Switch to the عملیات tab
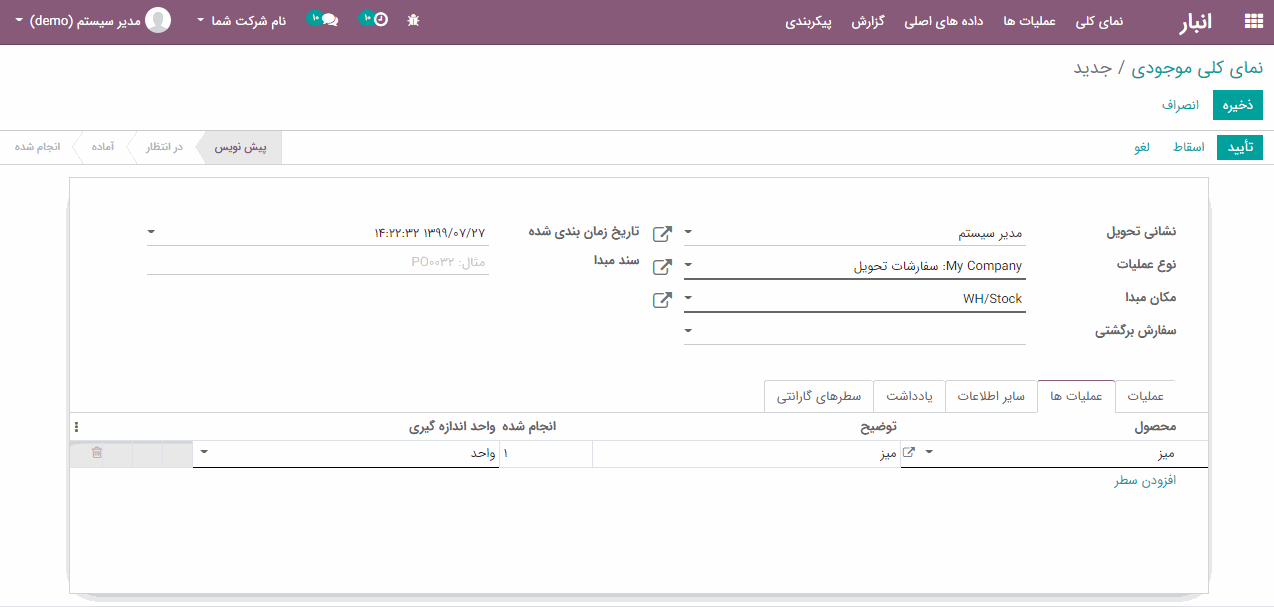1274x607 pixels. click(x=1146, y=396)
